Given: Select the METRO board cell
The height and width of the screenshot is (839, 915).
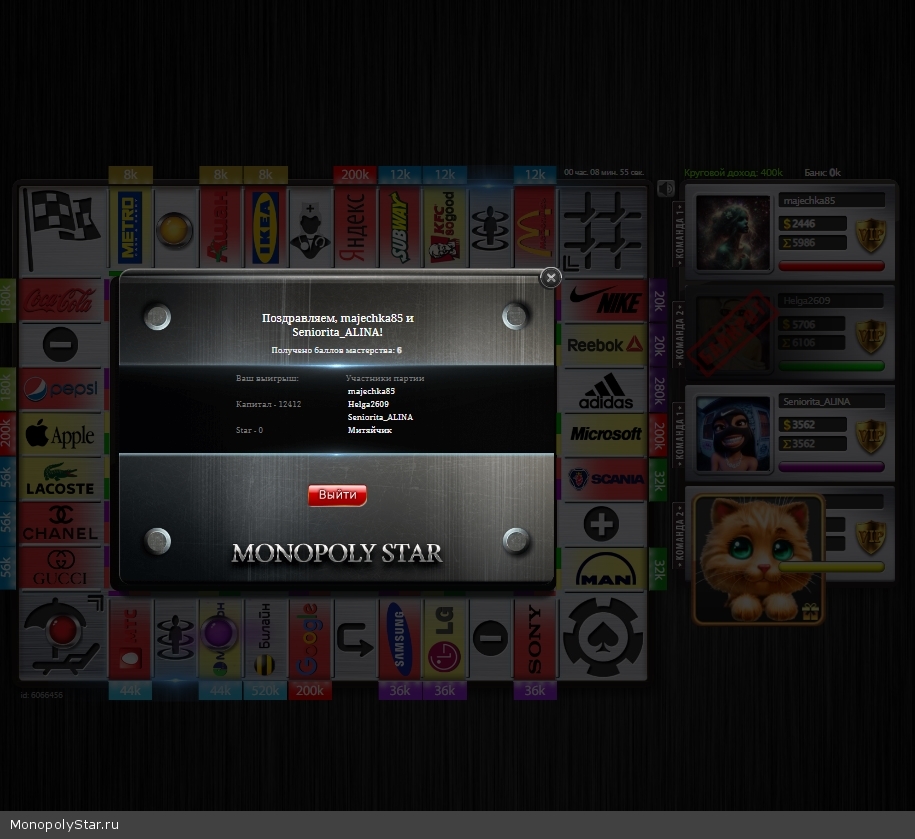Looking at the screenshot, I should (x=130, y=228).
